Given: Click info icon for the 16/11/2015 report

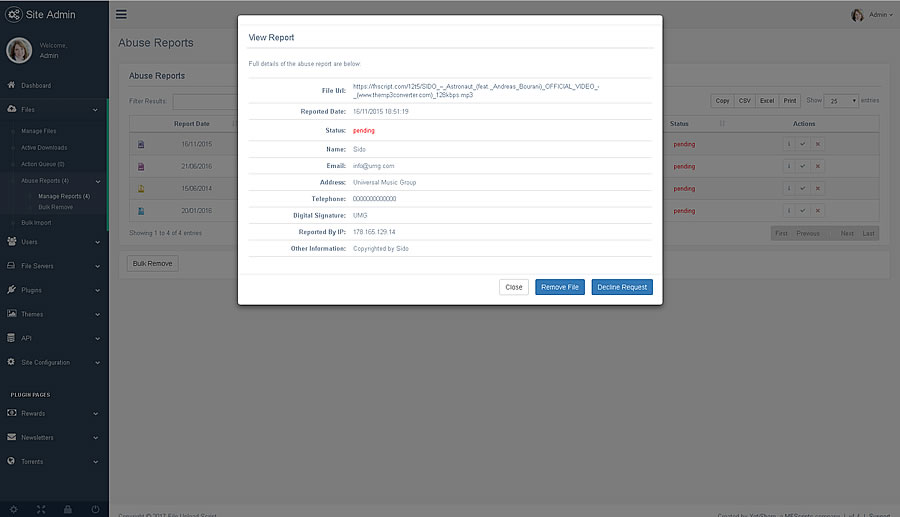Looking at the screenshot, I should [x=789, y=144].
